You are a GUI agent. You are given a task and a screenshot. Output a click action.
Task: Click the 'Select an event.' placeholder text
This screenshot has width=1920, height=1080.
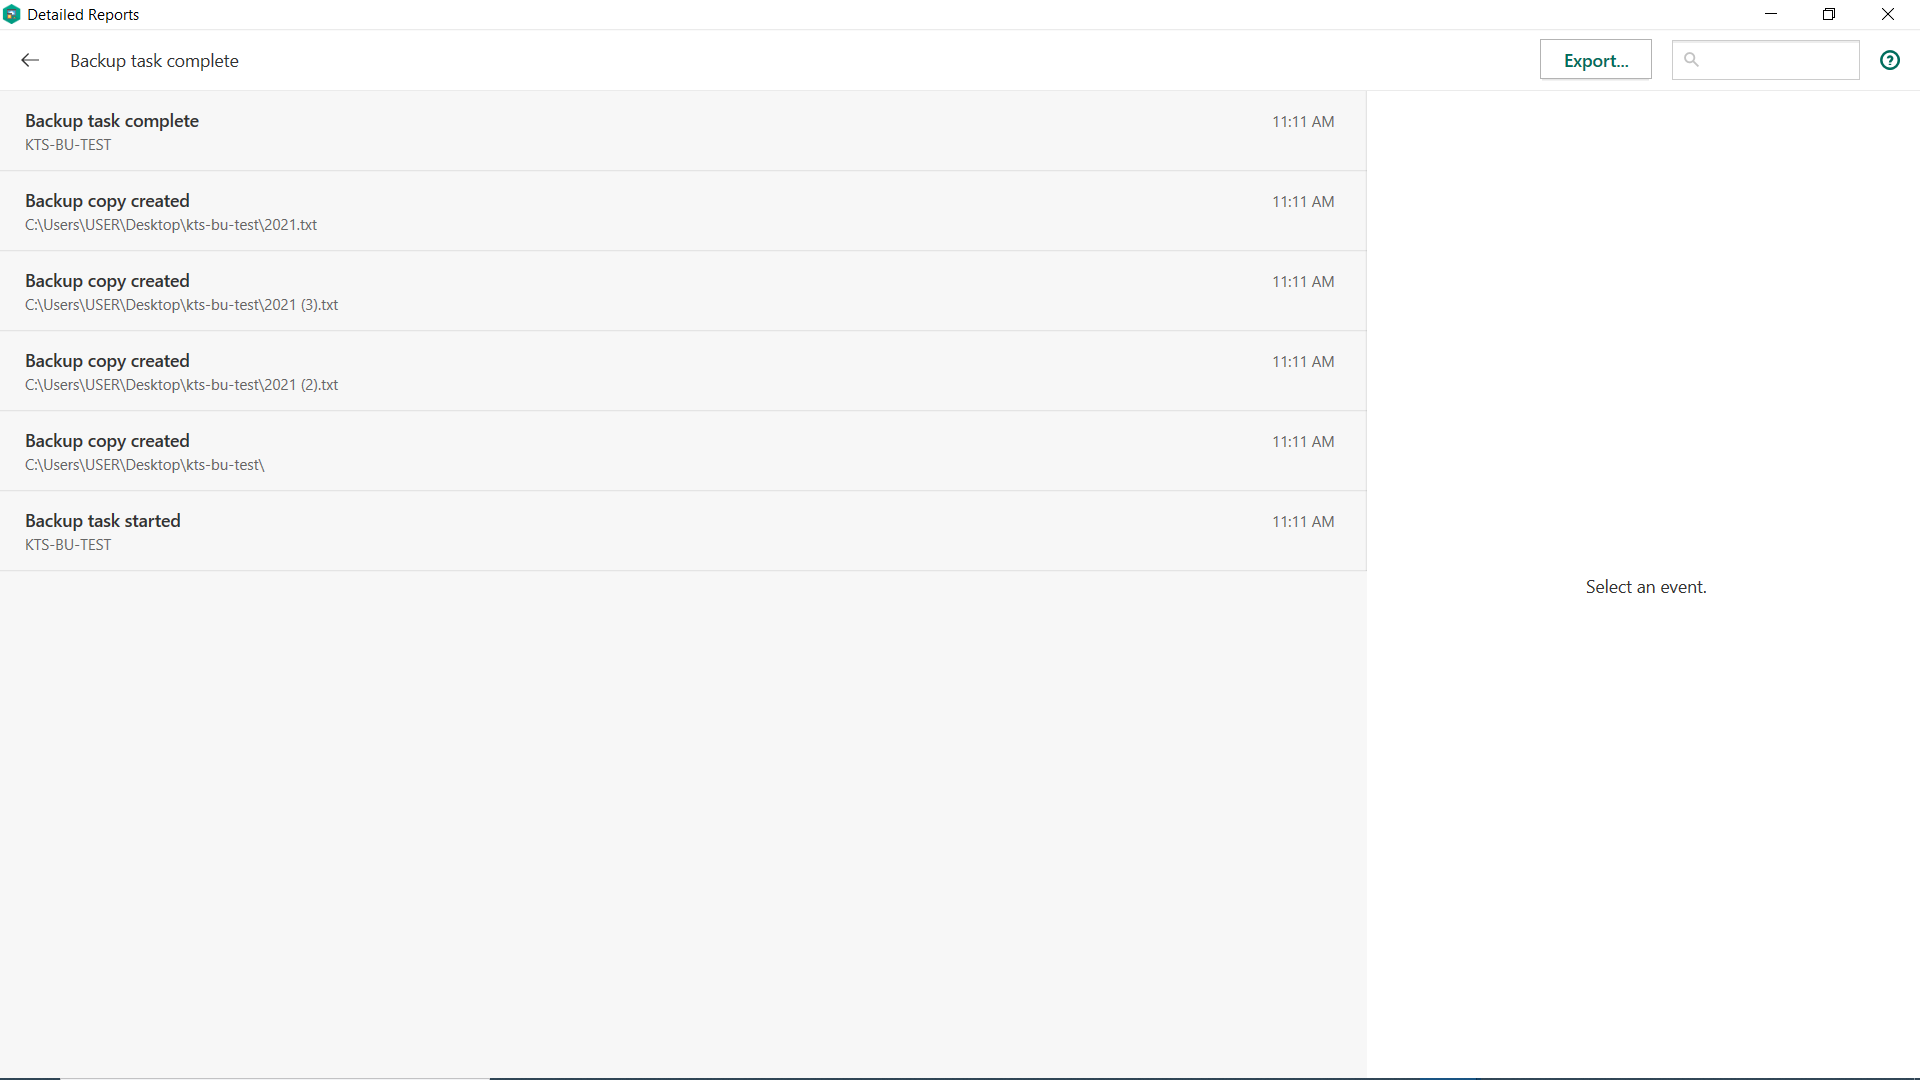click(x=1645, y=587)
